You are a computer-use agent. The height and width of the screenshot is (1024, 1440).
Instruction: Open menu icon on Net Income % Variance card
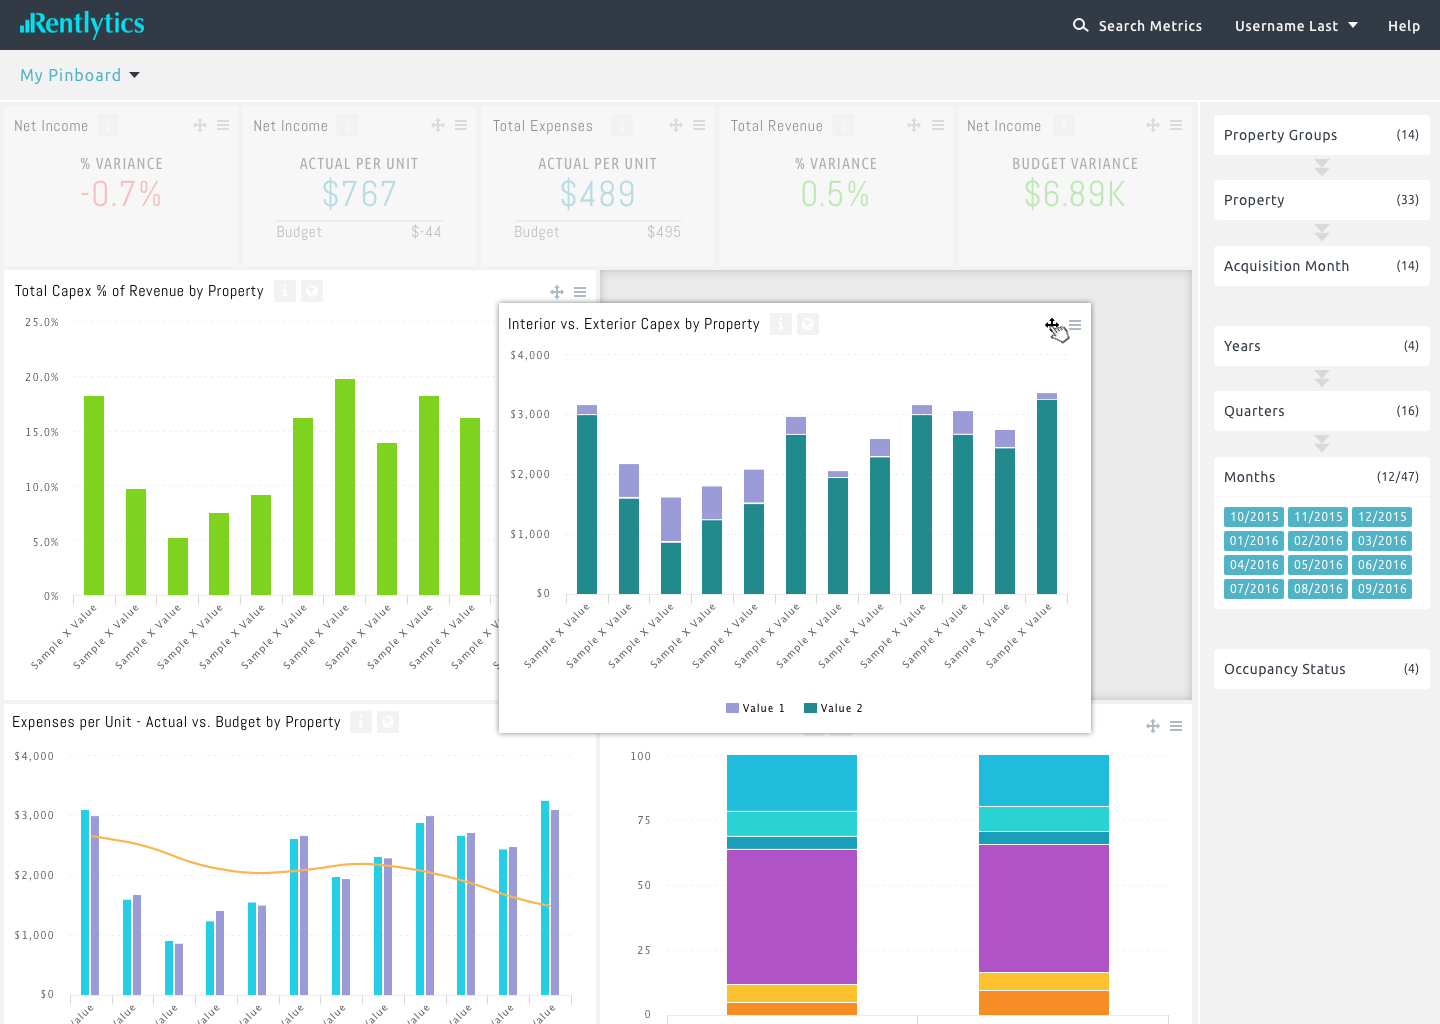(223, 125)
